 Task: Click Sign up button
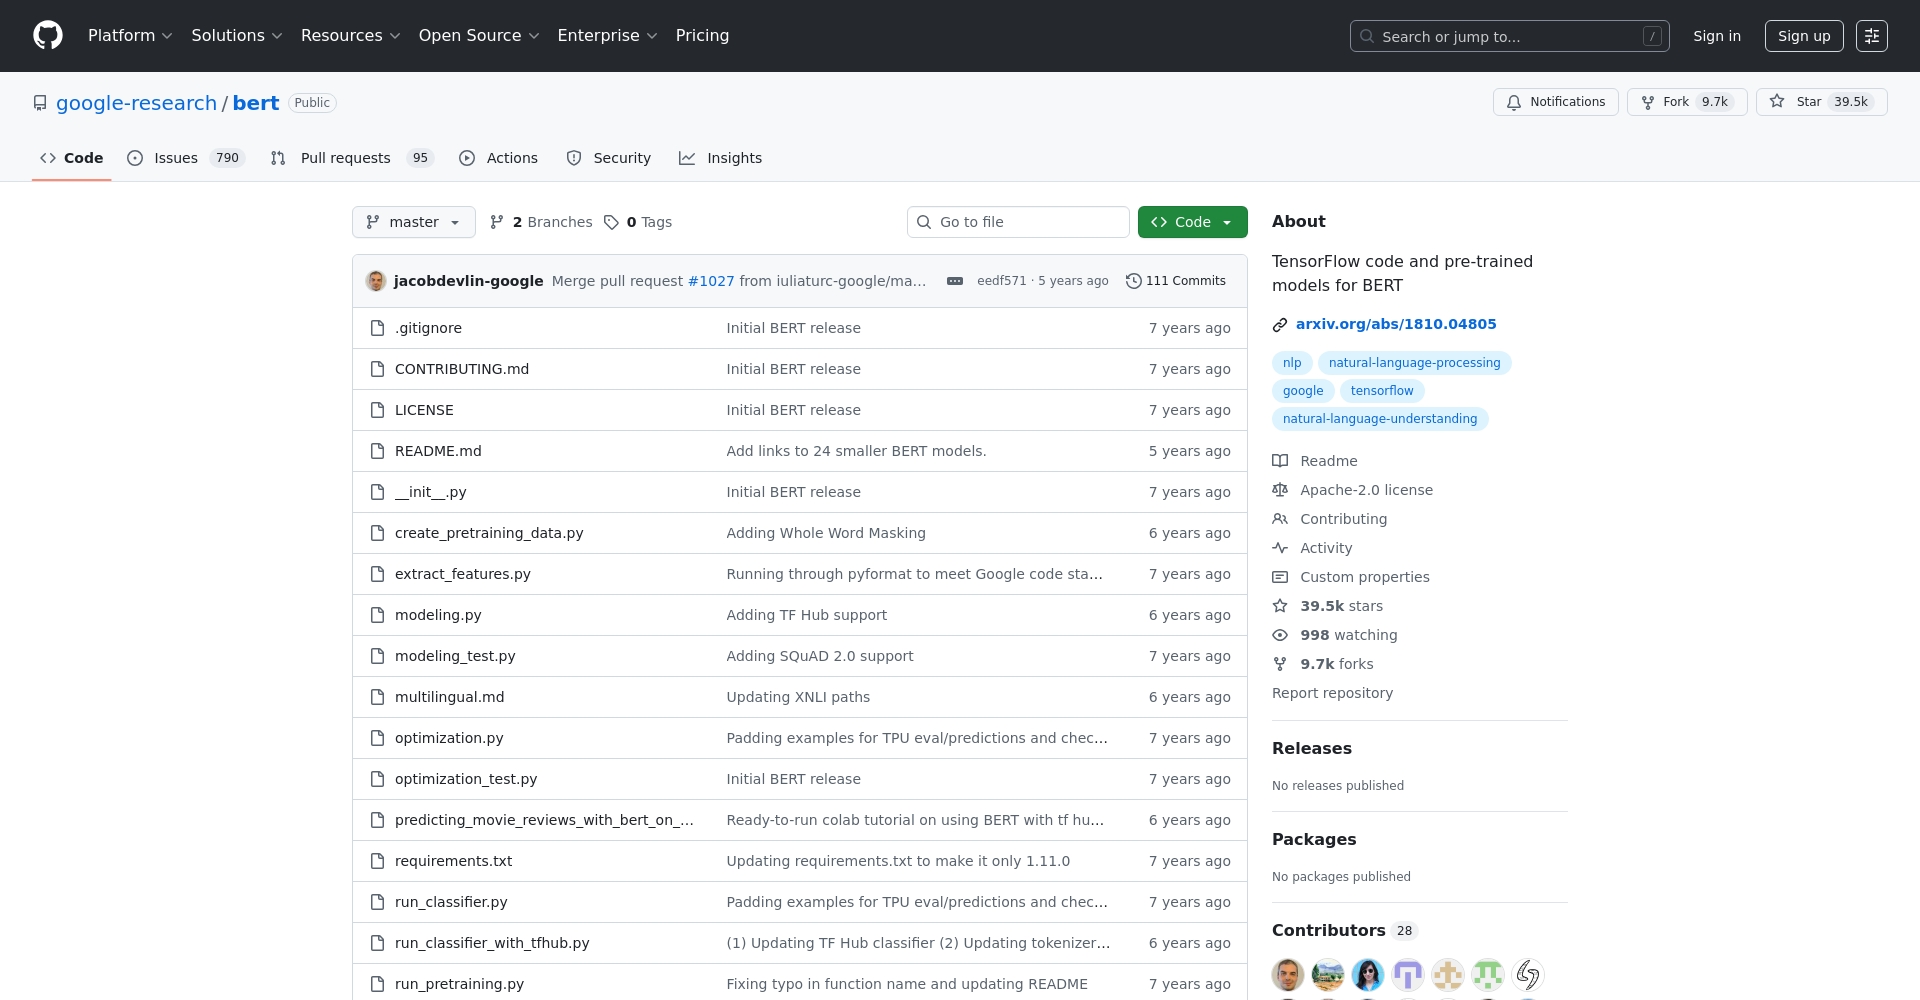tap(1804, 36)
